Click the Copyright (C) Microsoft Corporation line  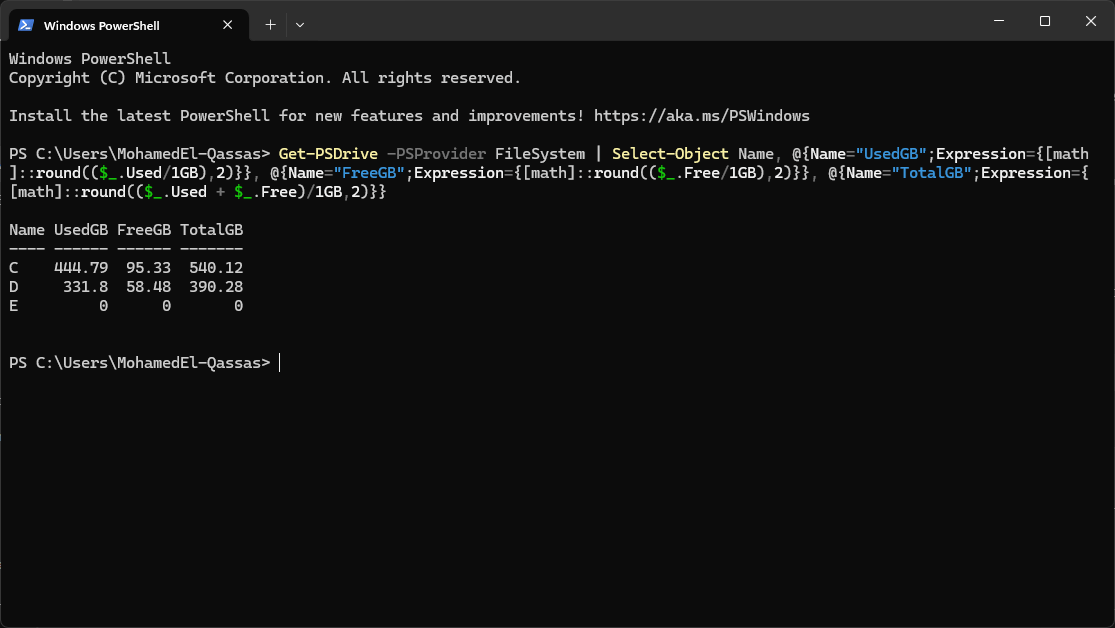click(x=265, y=78)
